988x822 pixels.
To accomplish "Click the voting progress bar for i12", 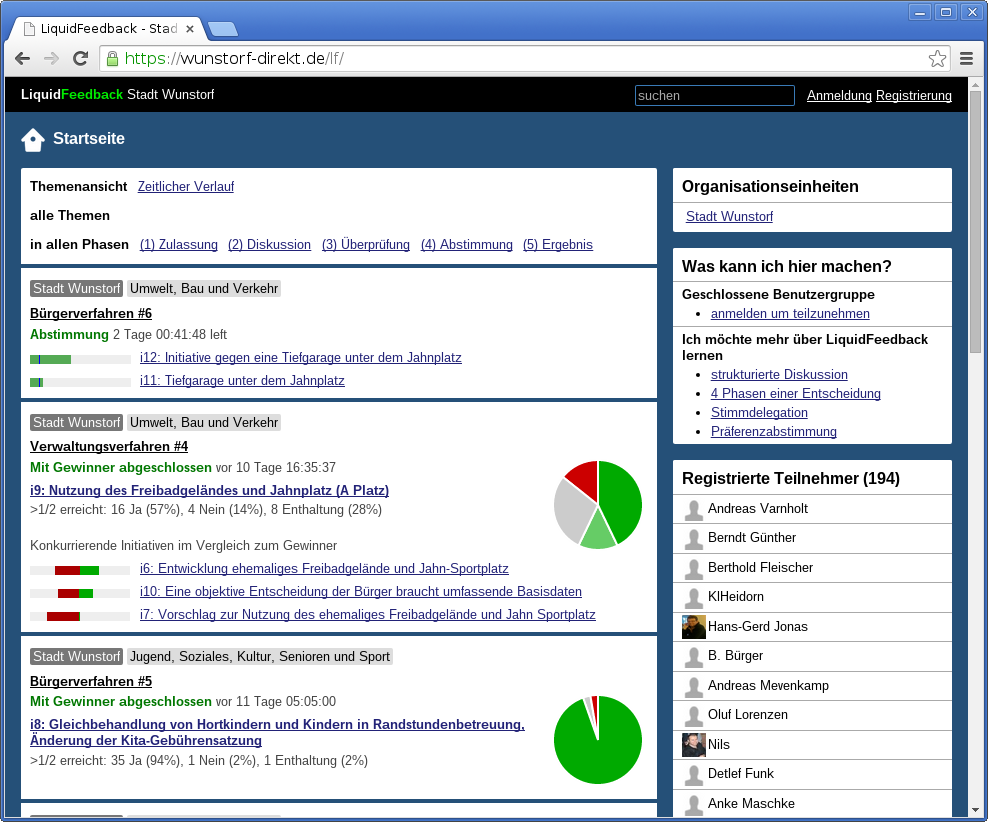I will click(x=80, y=358).
